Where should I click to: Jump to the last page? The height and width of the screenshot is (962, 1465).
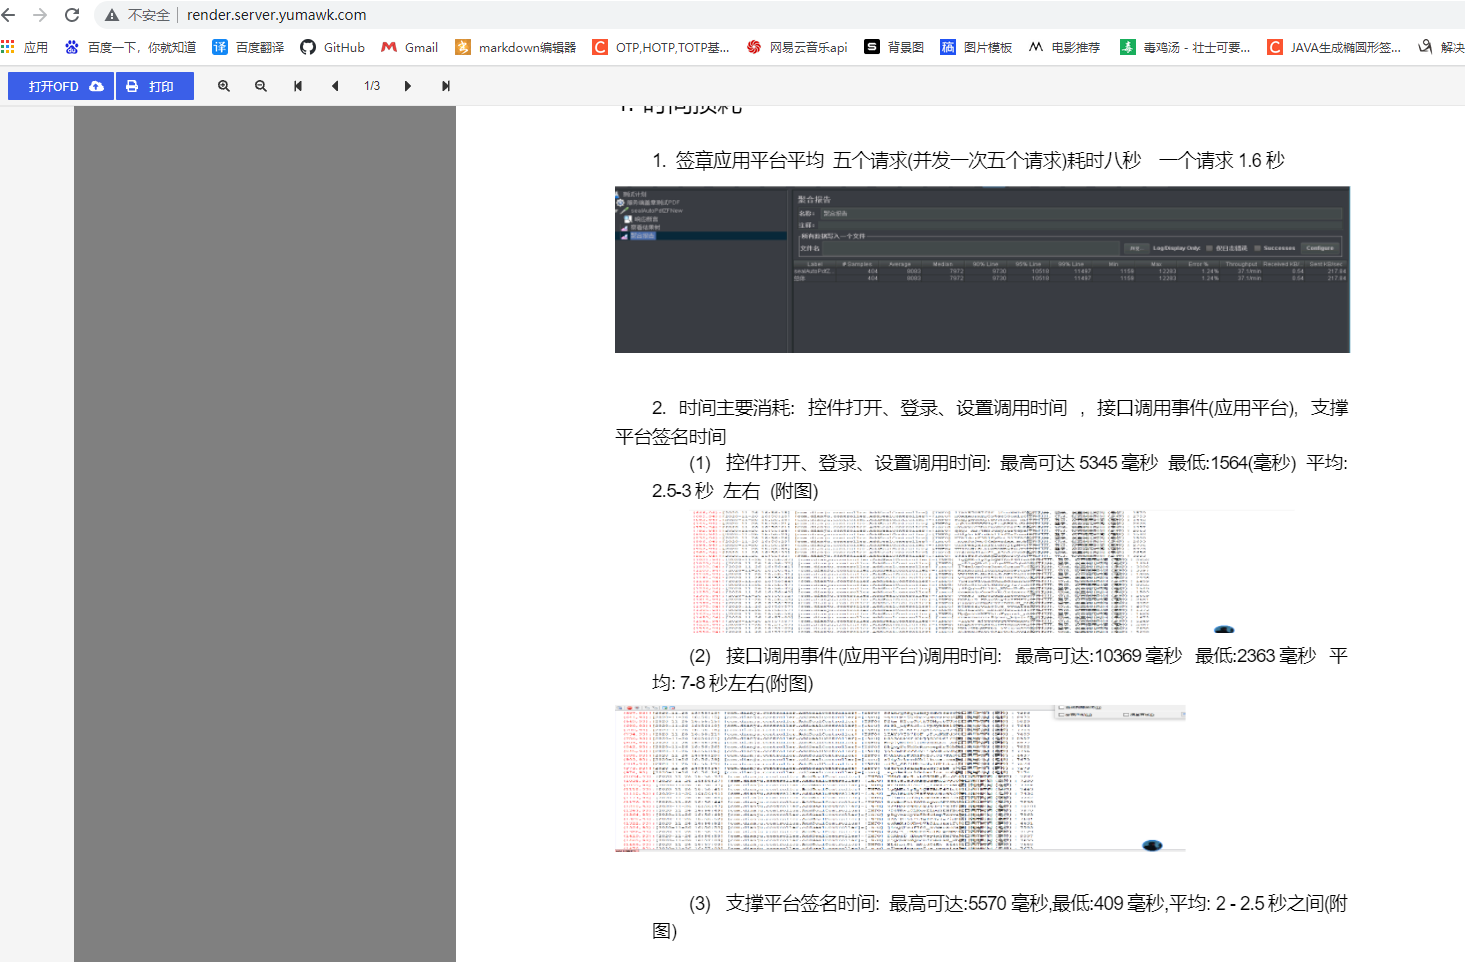pos(446,86)
